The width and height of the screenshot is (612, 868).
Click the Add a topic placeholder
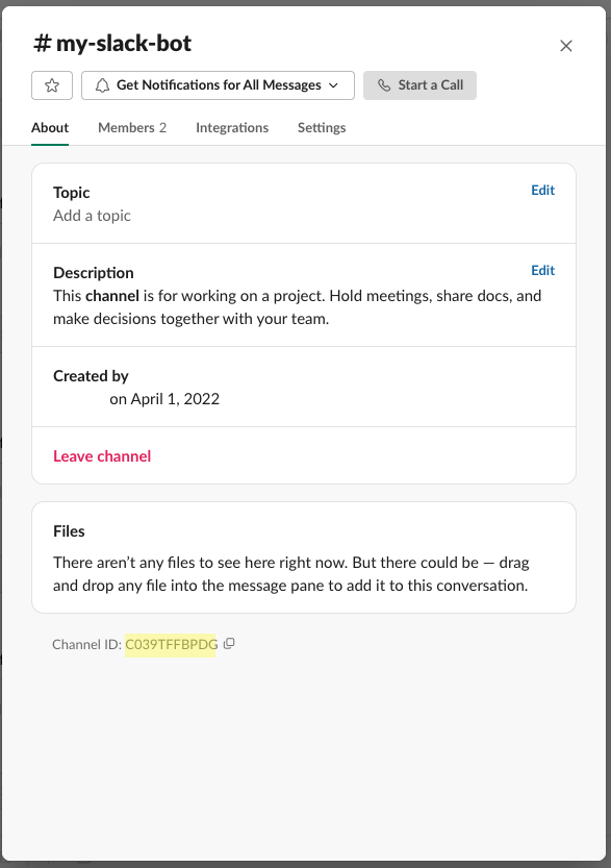pos(92,216)
